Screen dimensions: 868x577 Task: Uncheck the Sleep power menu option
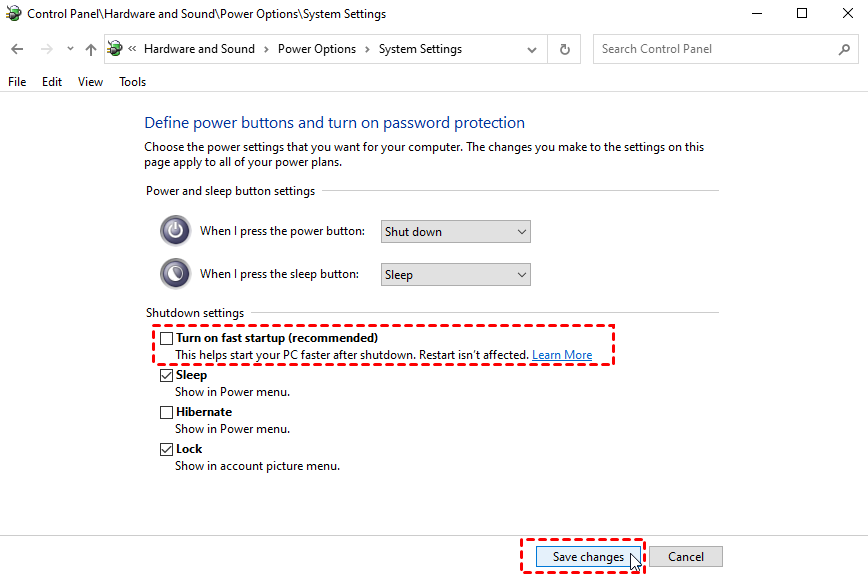coord(167,376)
